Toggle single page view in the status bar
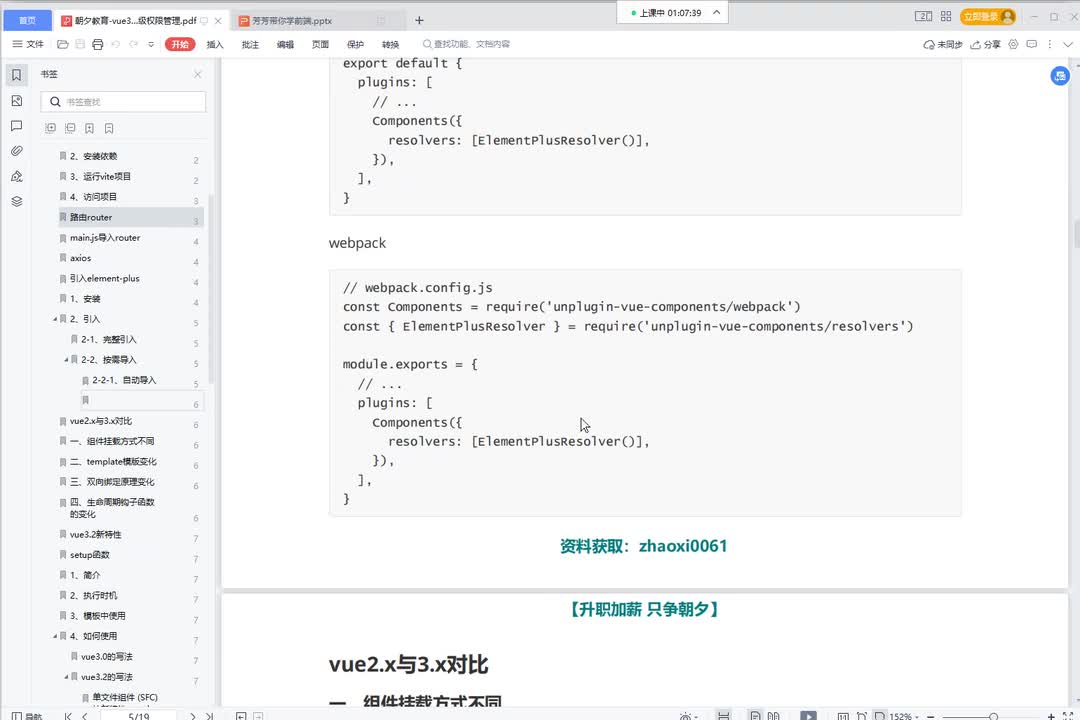 click(x=755, y=716)
